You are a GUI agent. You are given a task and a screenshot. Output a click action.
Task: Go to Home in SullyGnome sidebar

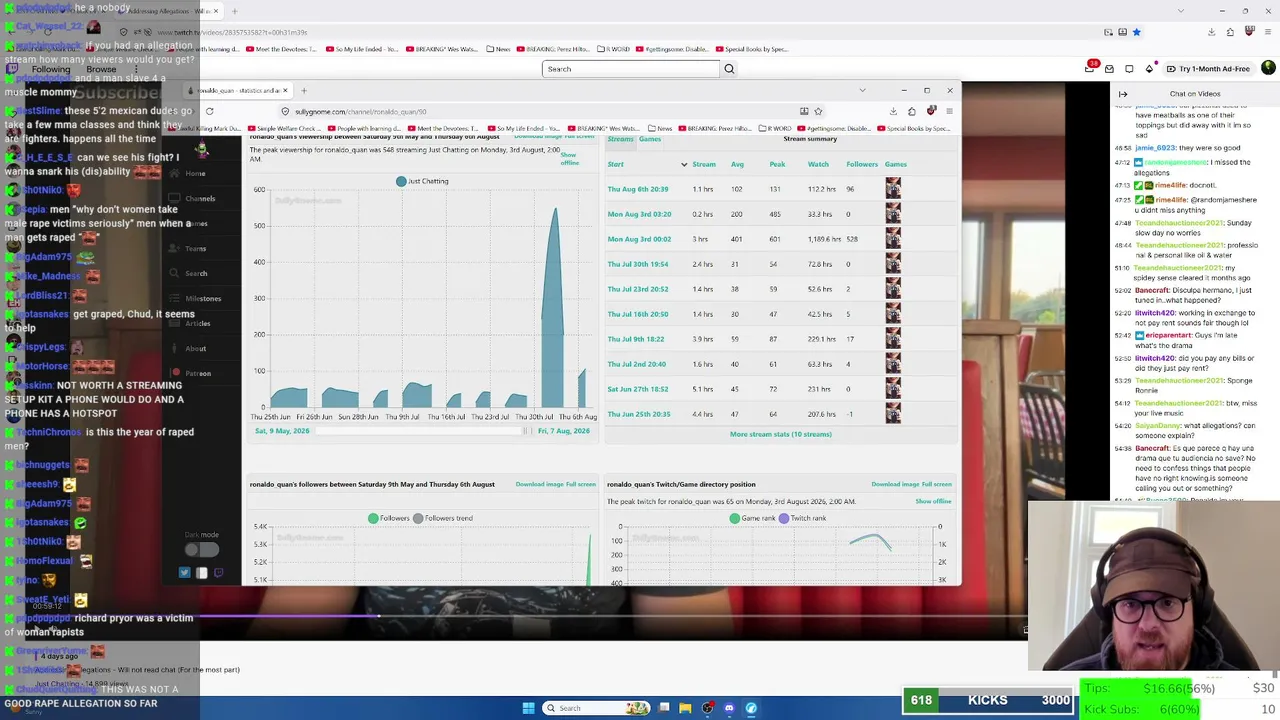click(195, 174)
